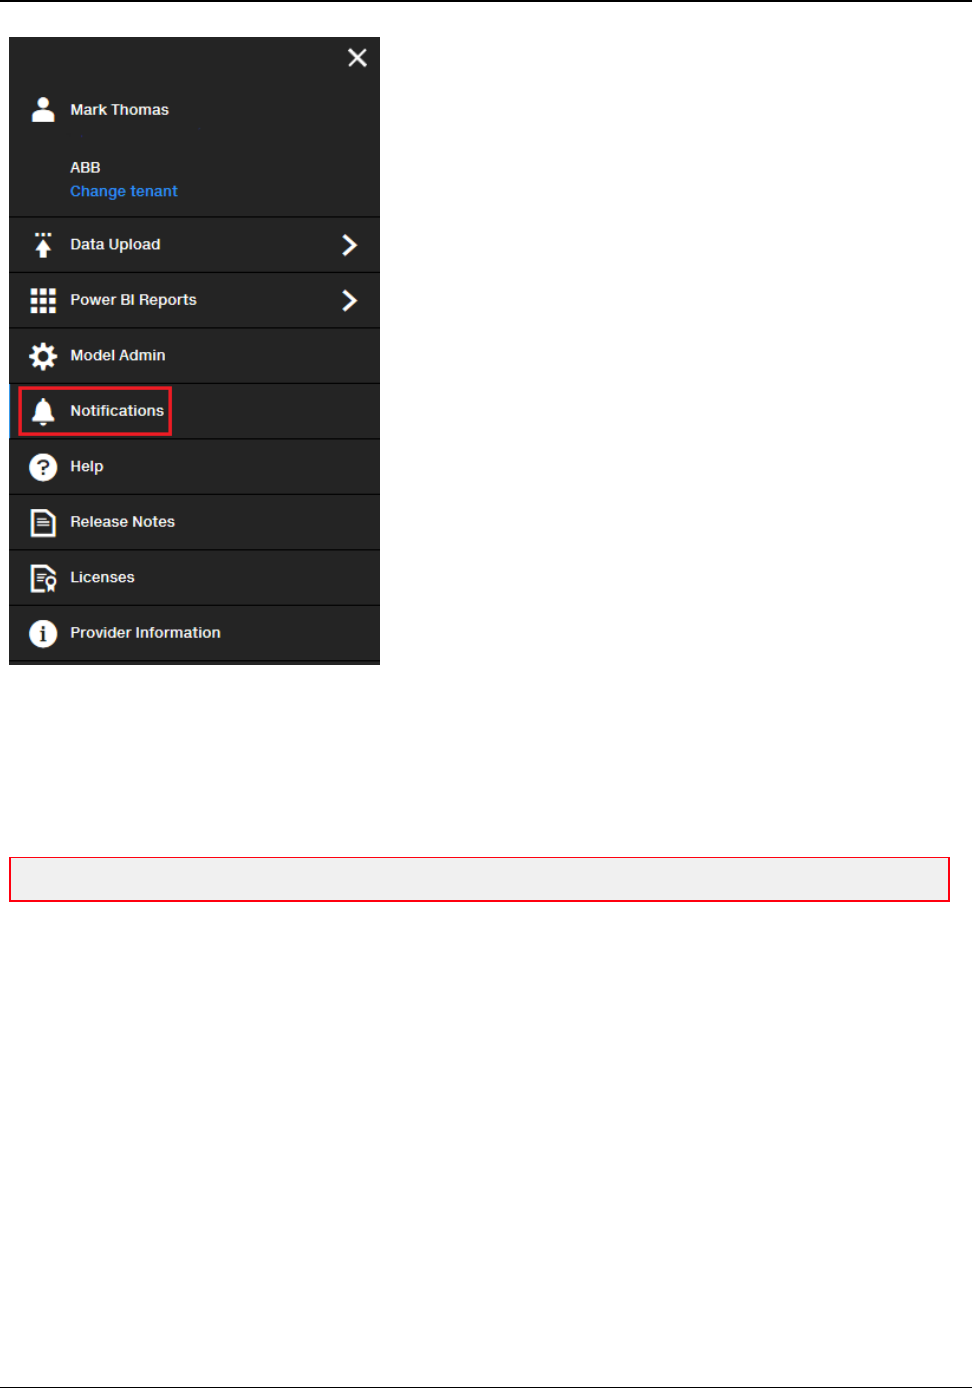Viewport: 973px width, 1388px height.
Task: Click the empty red-bordered gray box
Action: [479, 879]
